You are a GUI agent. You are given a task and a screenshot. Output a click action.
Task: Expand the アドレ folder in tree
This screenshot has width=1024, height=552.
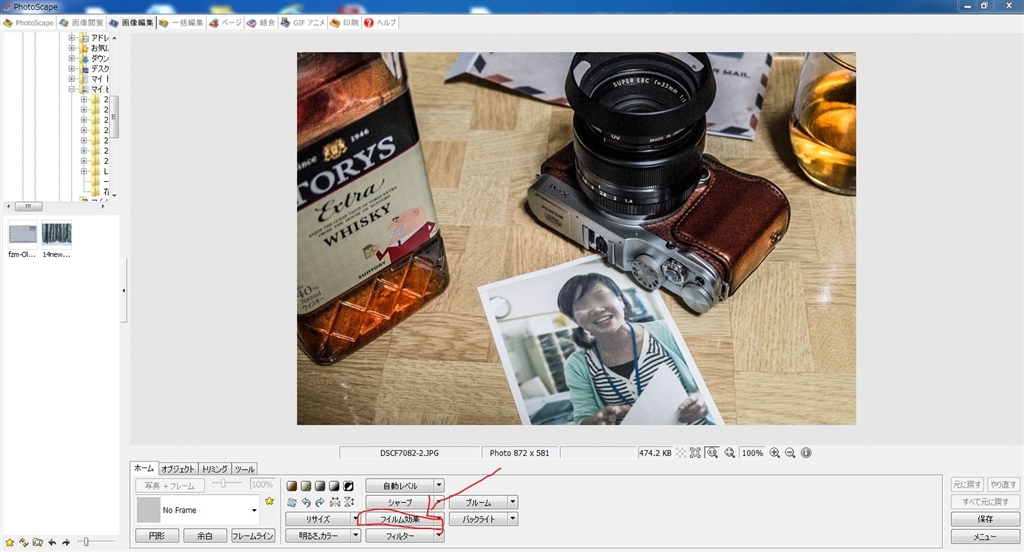(x=72, y=38)
